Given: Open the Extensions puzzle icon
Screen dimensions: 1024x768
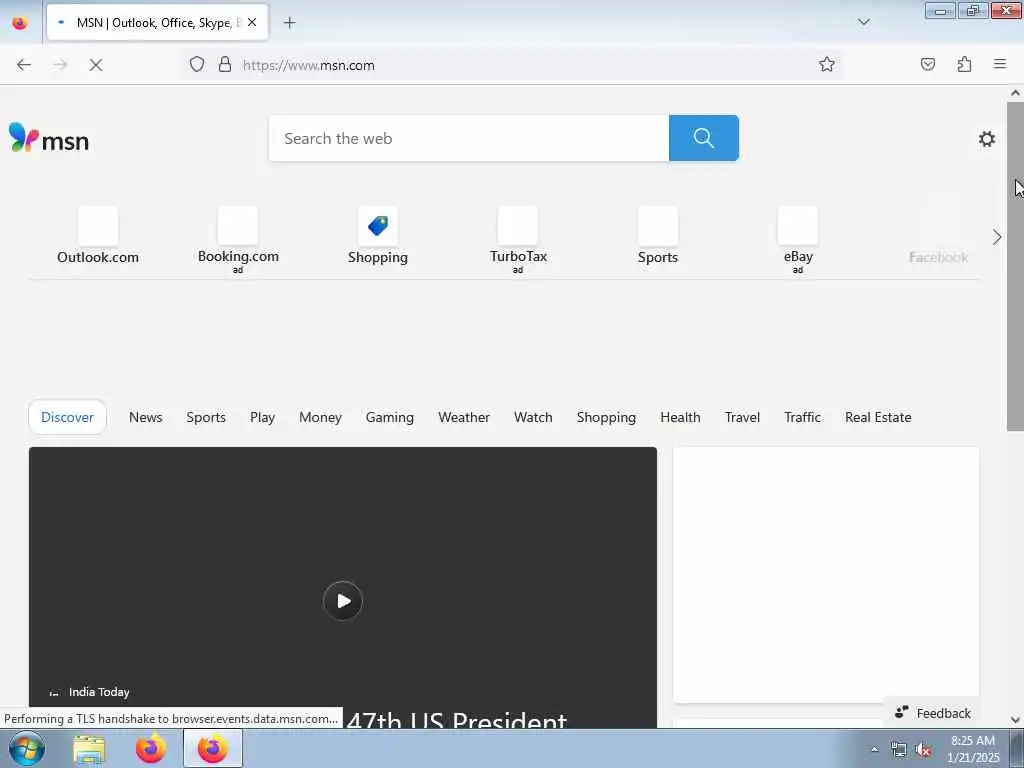Looking at the screenshot, I should pyautogui.click(x=964, y=64).
